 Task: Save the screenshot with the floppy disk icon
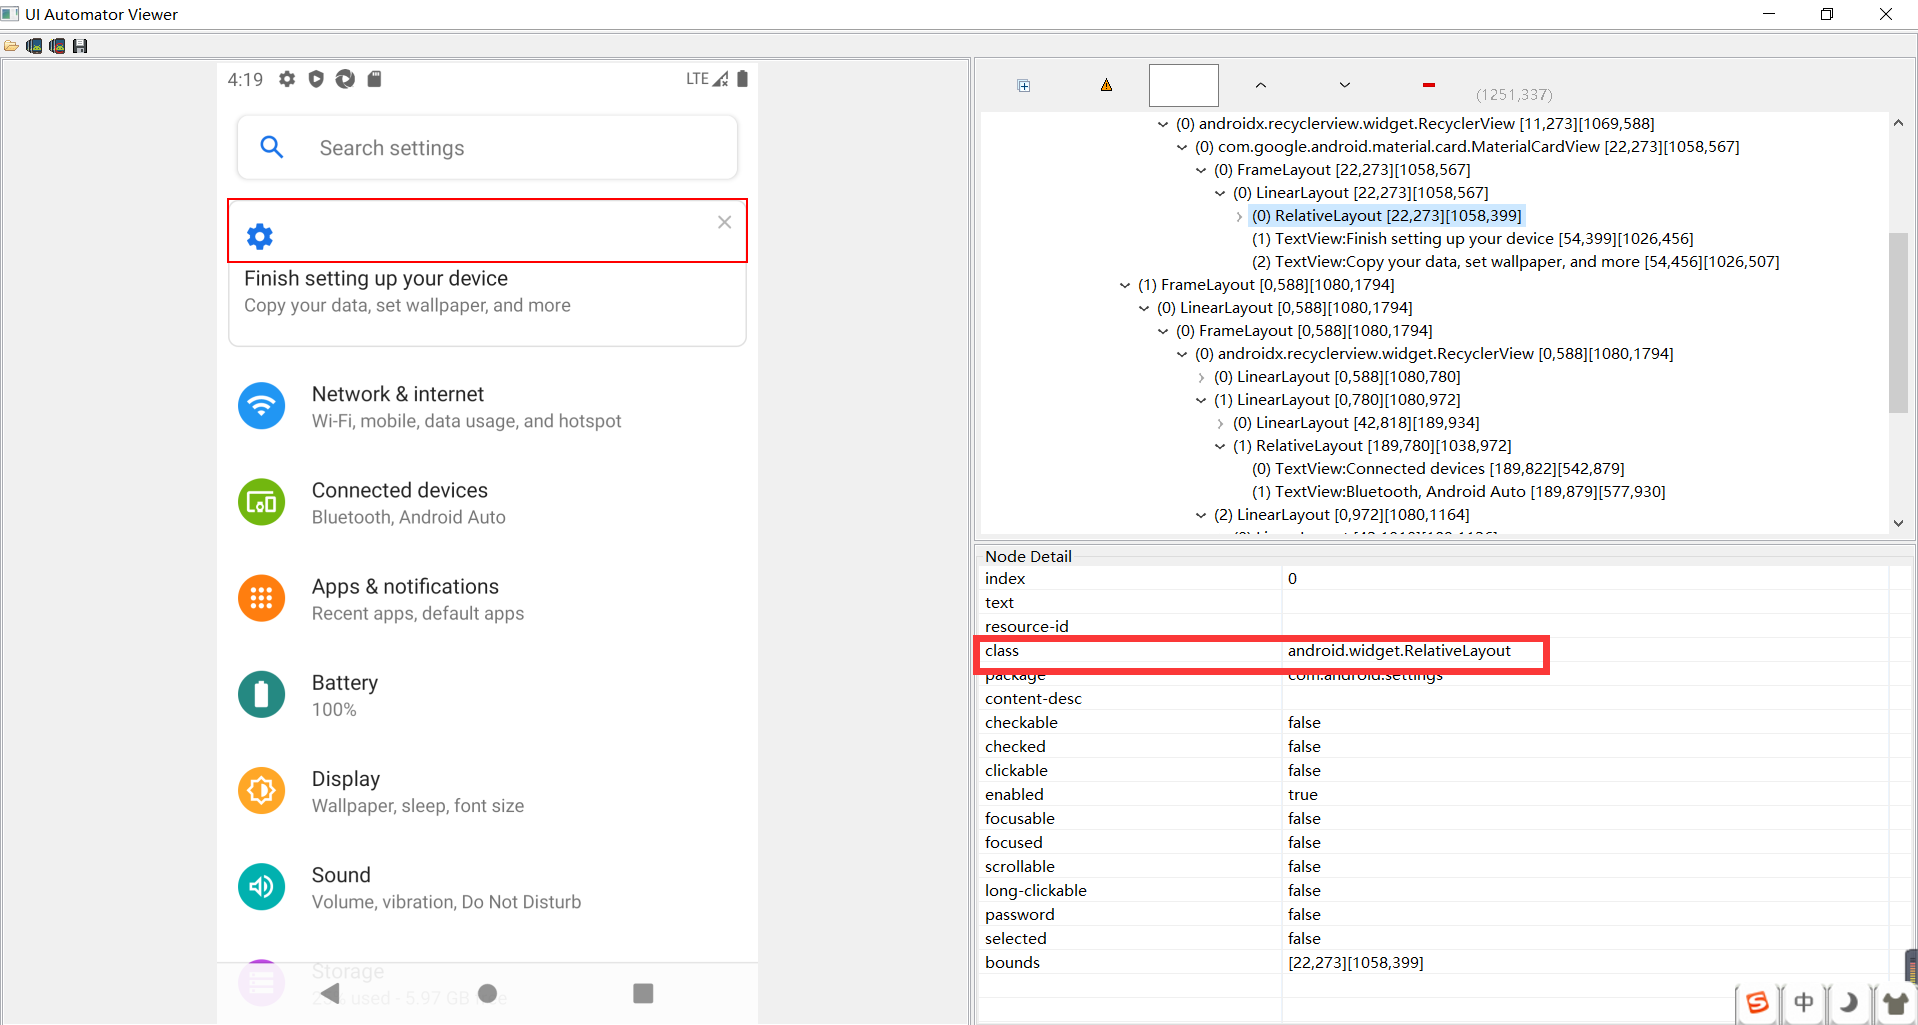pos(80,46)
